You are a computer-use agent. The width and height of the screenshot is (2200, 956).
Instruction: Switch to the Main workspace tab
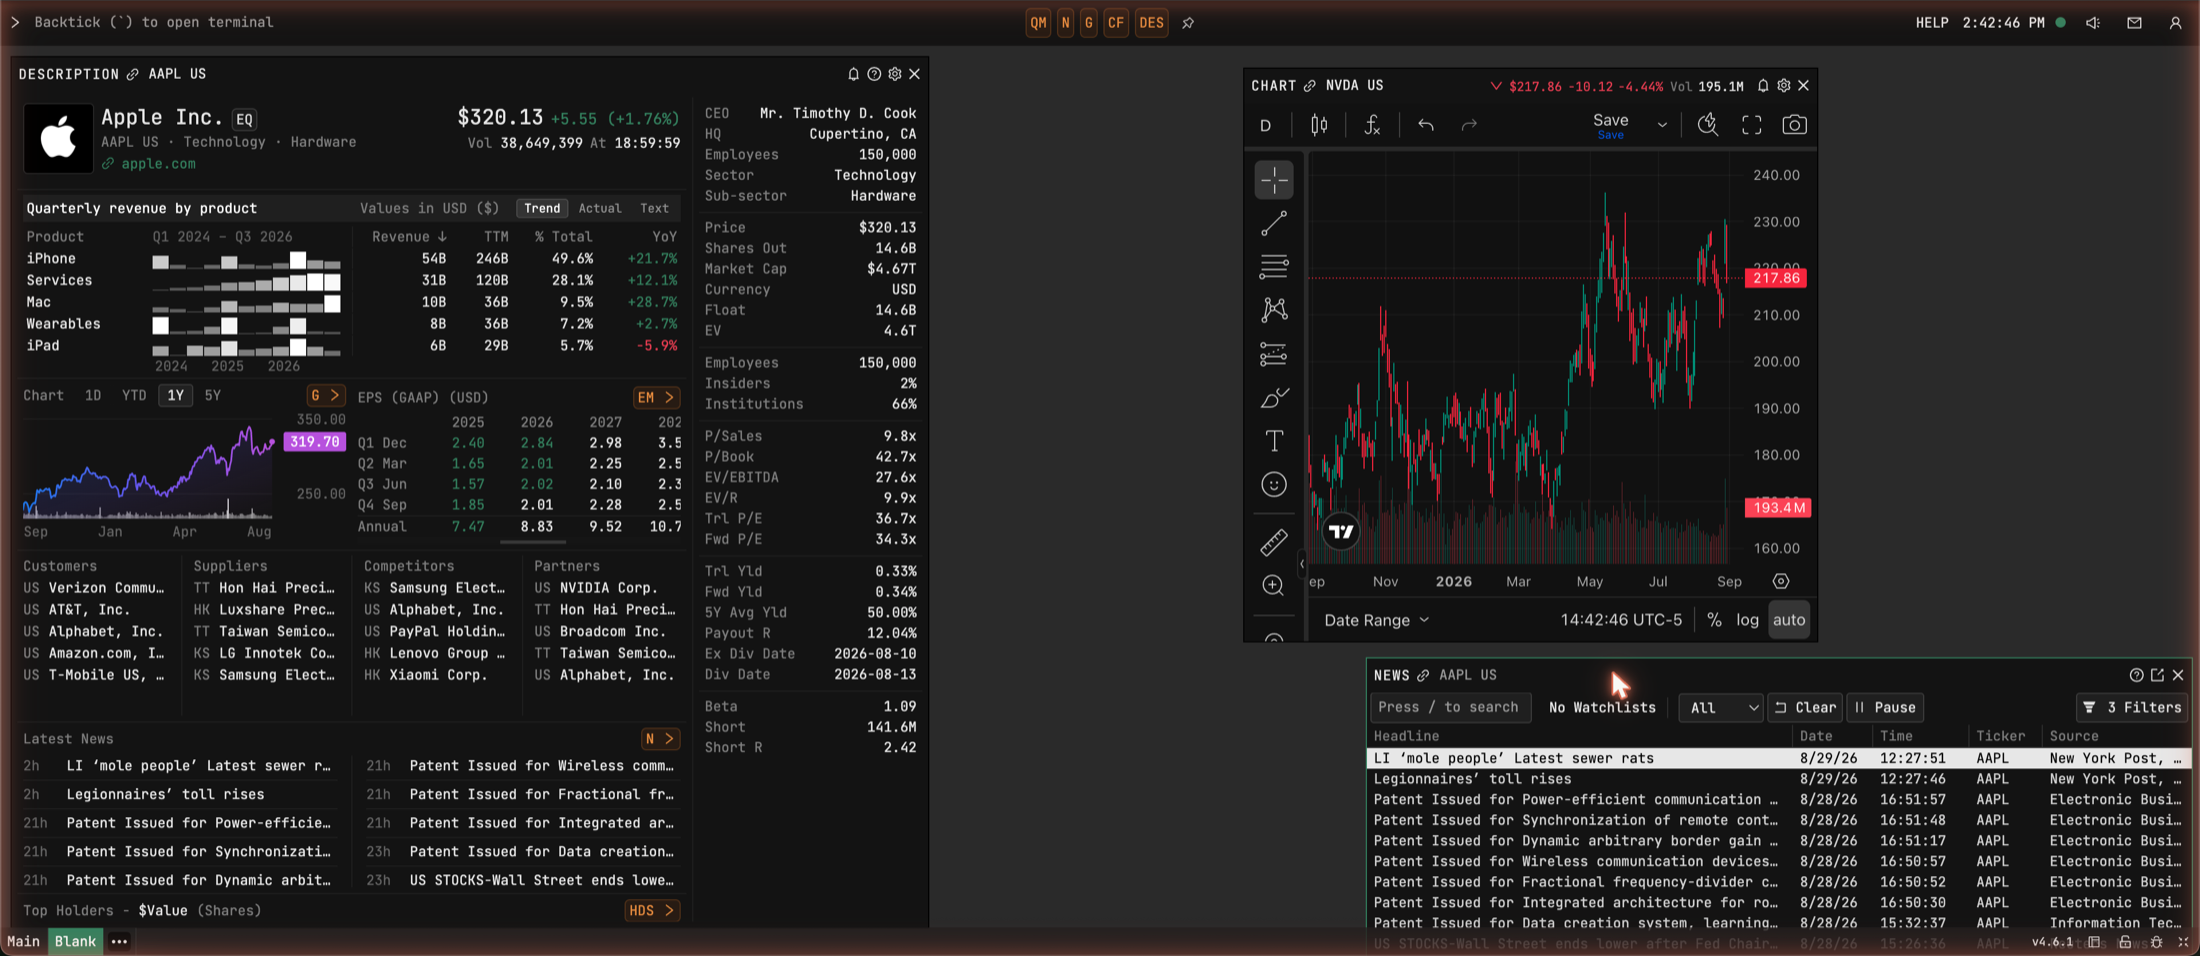(23, 941)
